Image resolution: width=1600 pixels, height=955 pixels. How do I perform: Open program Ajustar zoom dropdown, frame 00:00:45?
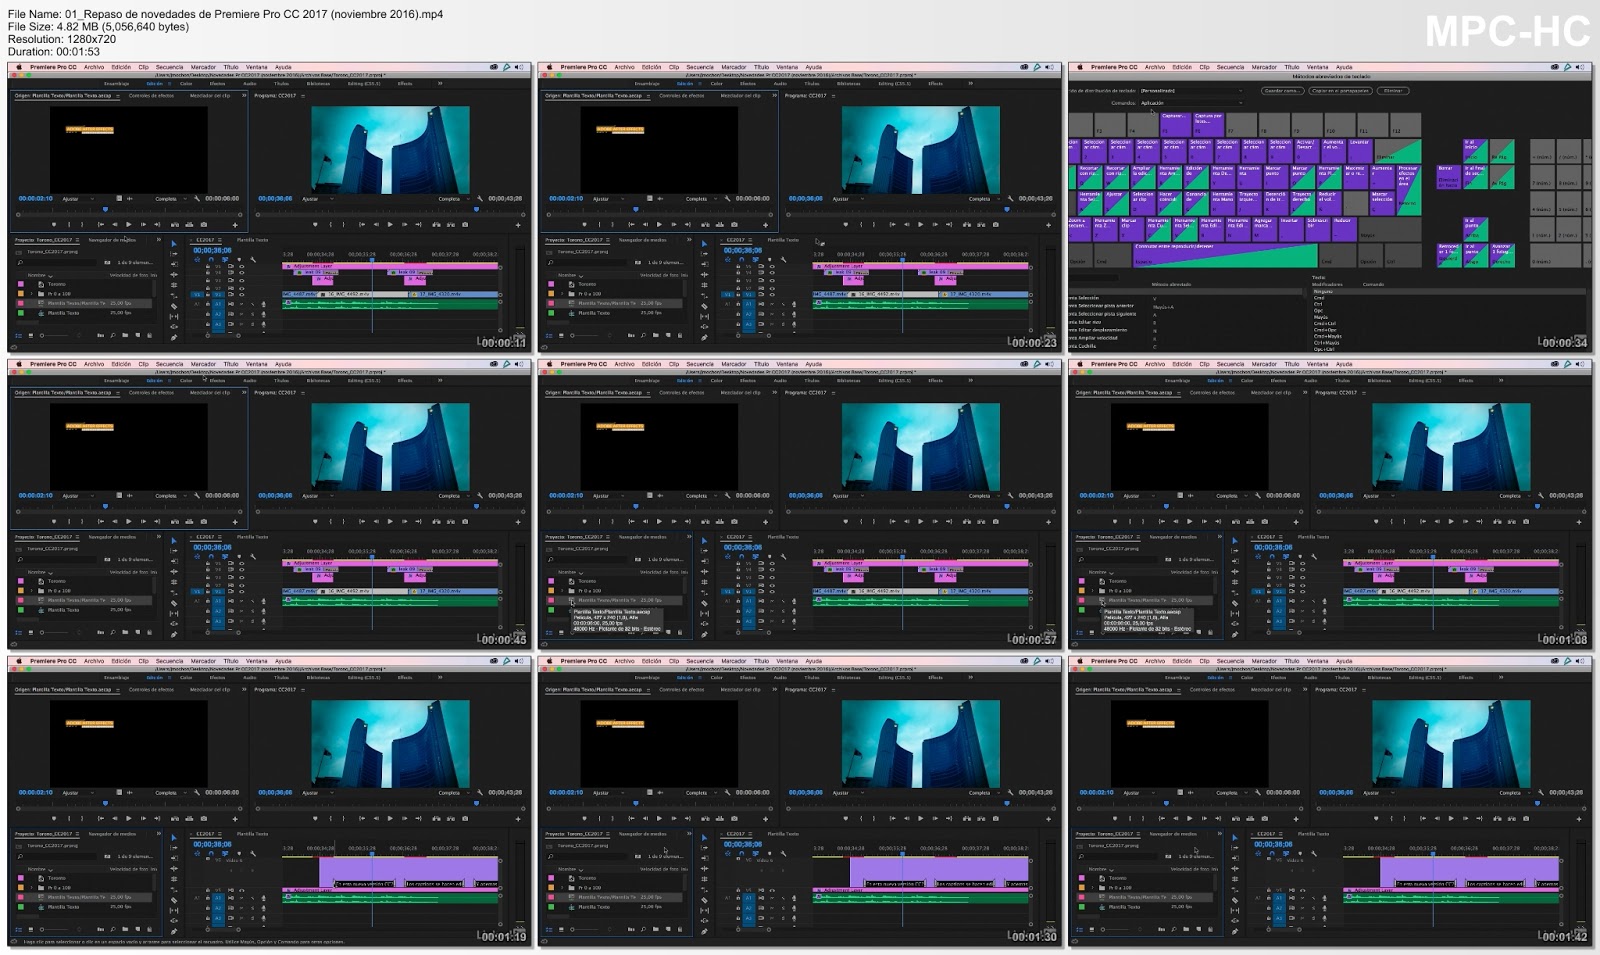tap(318, 496)
